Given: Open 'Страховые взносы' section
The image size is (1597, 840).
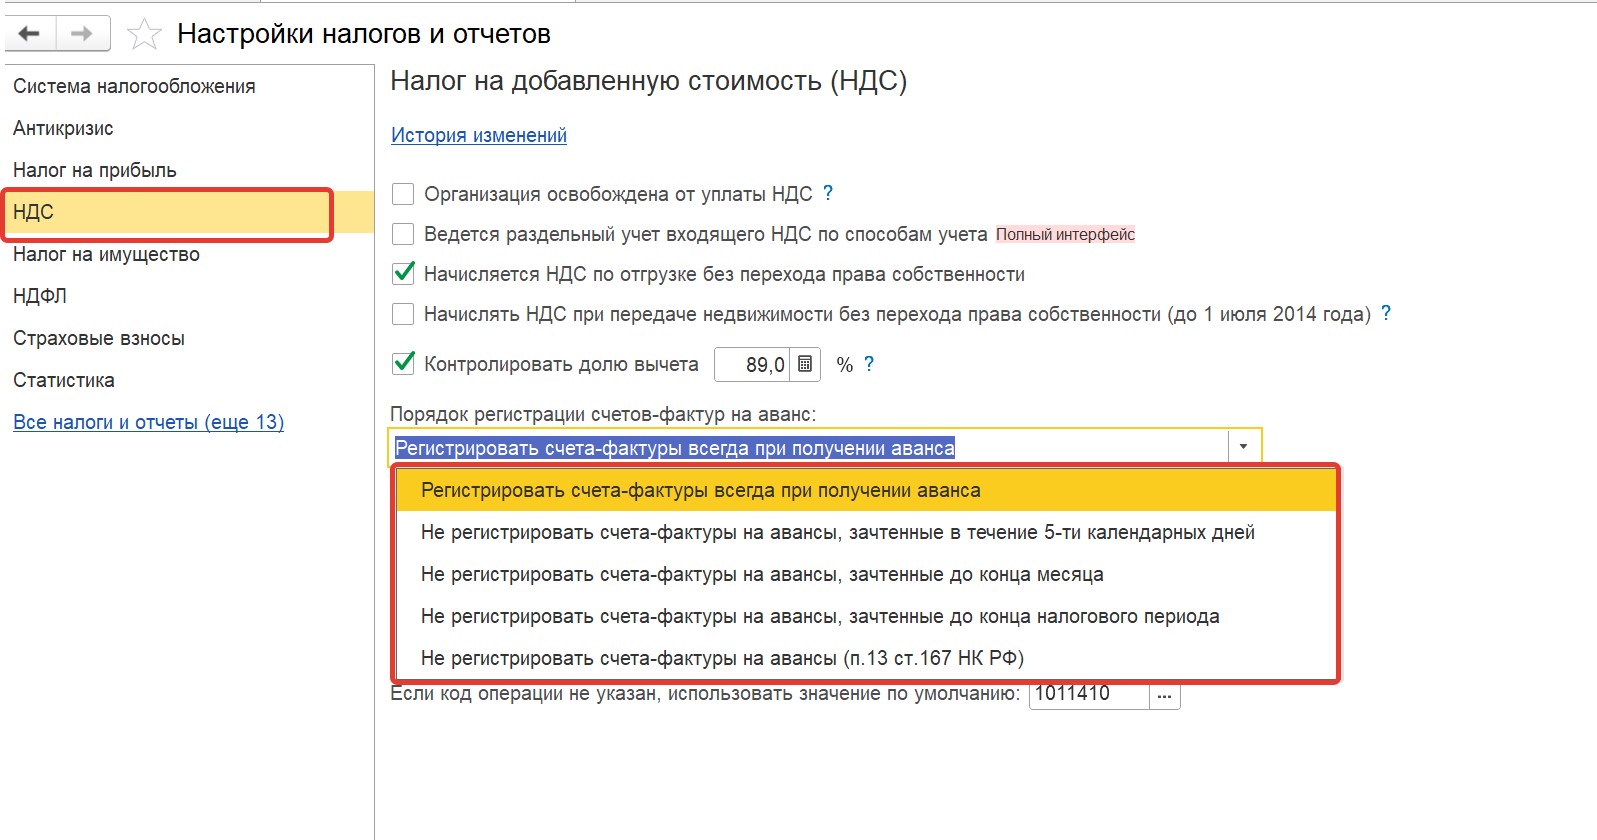Looking at the screenshot, I should [x=99, y=338].
